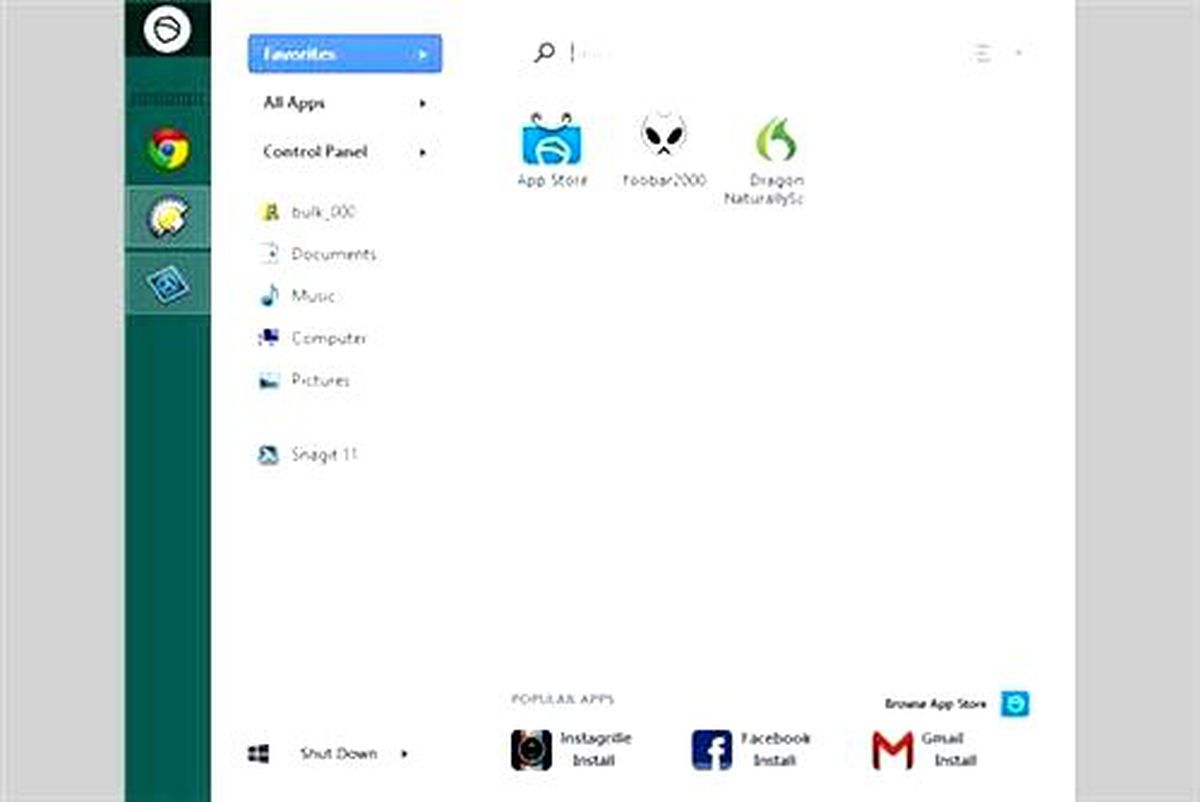
Task: Open Shut Down options arrow
Action: pos(405,753)
